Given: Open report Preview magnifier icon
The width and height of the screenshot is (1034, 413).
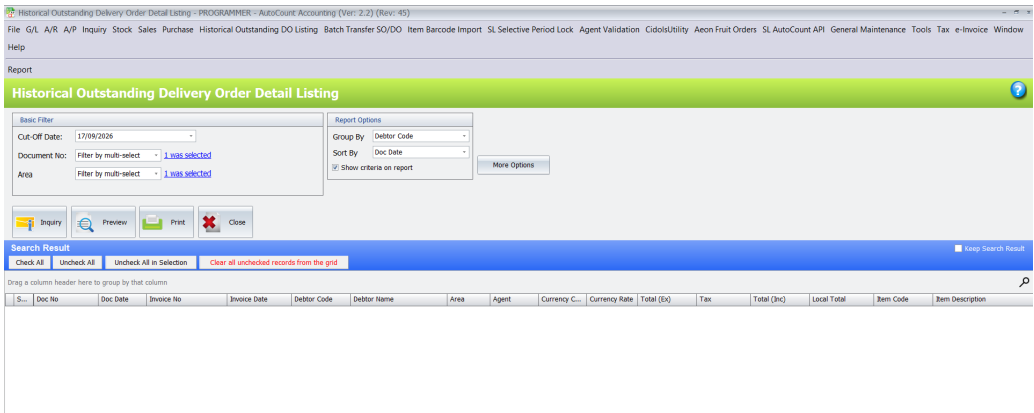Looking at the screenshot, I should [x=86, y=223].
